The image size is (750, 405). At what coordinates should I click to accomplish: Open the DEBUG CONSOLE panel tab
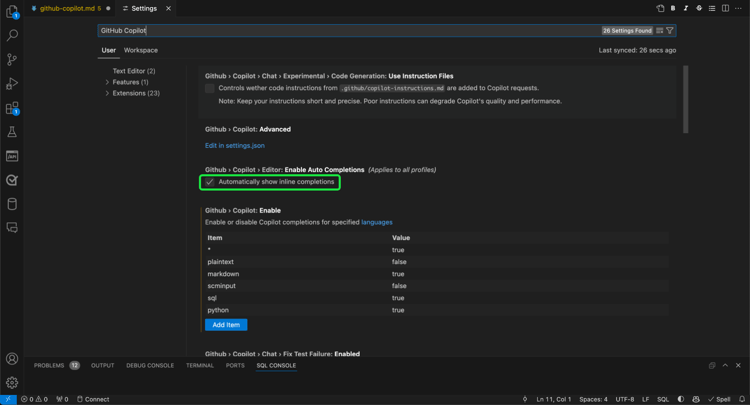point(150,365)
